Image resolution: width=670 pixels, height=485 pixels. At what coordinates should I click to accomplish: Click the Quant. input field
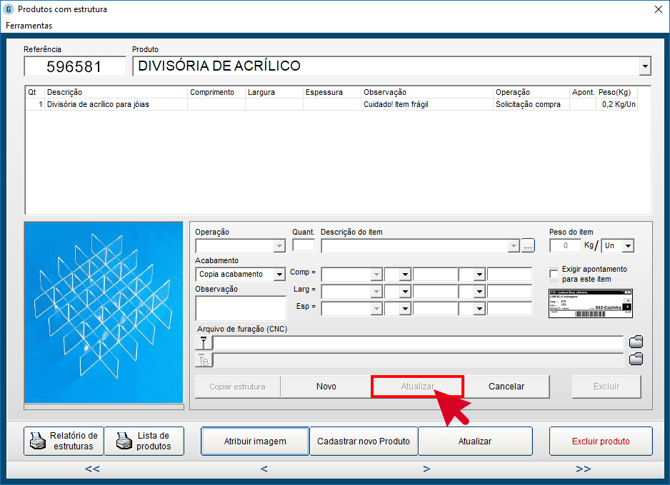tap(303, 245)
